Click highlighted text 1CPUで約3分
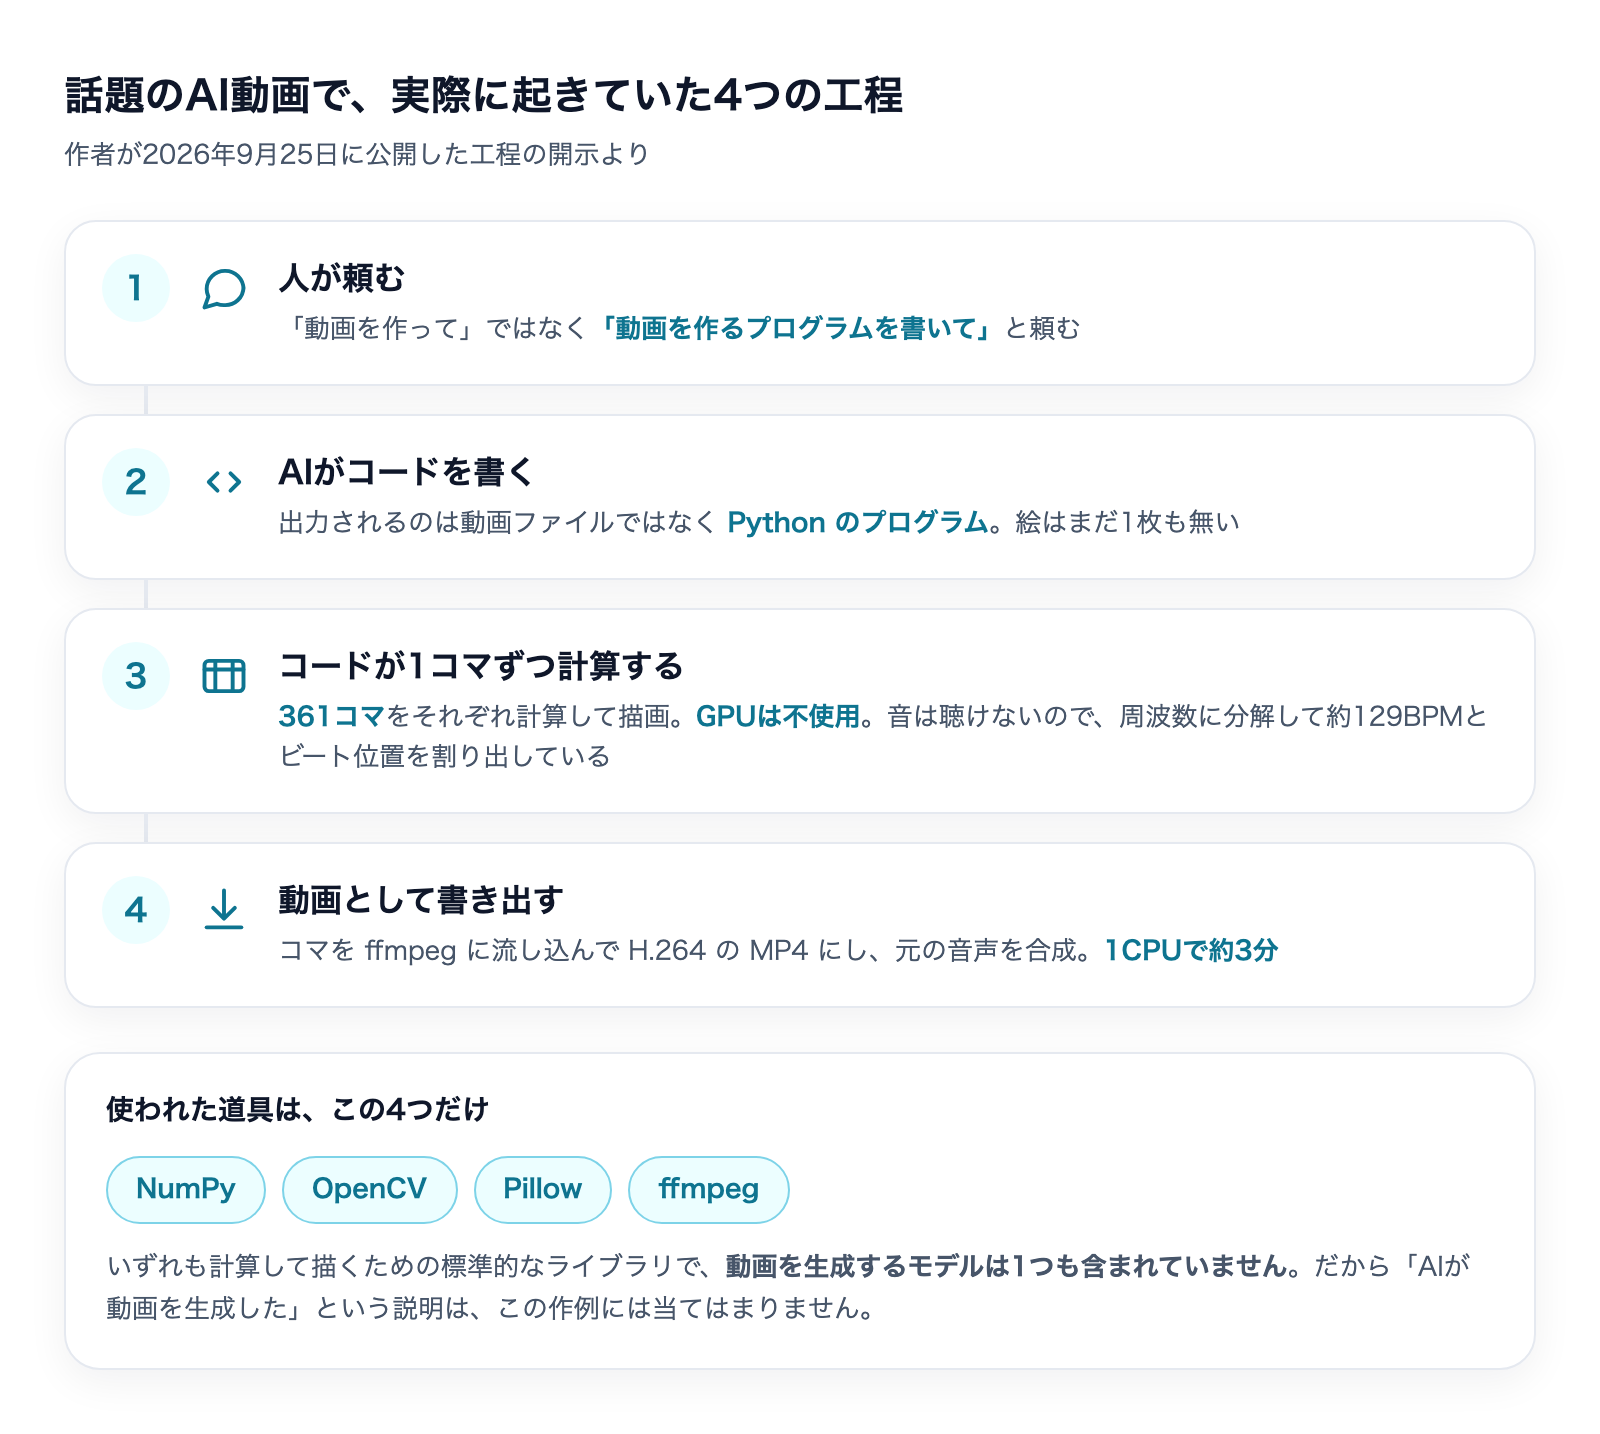1600x1434 pixels. point(1191,950)
